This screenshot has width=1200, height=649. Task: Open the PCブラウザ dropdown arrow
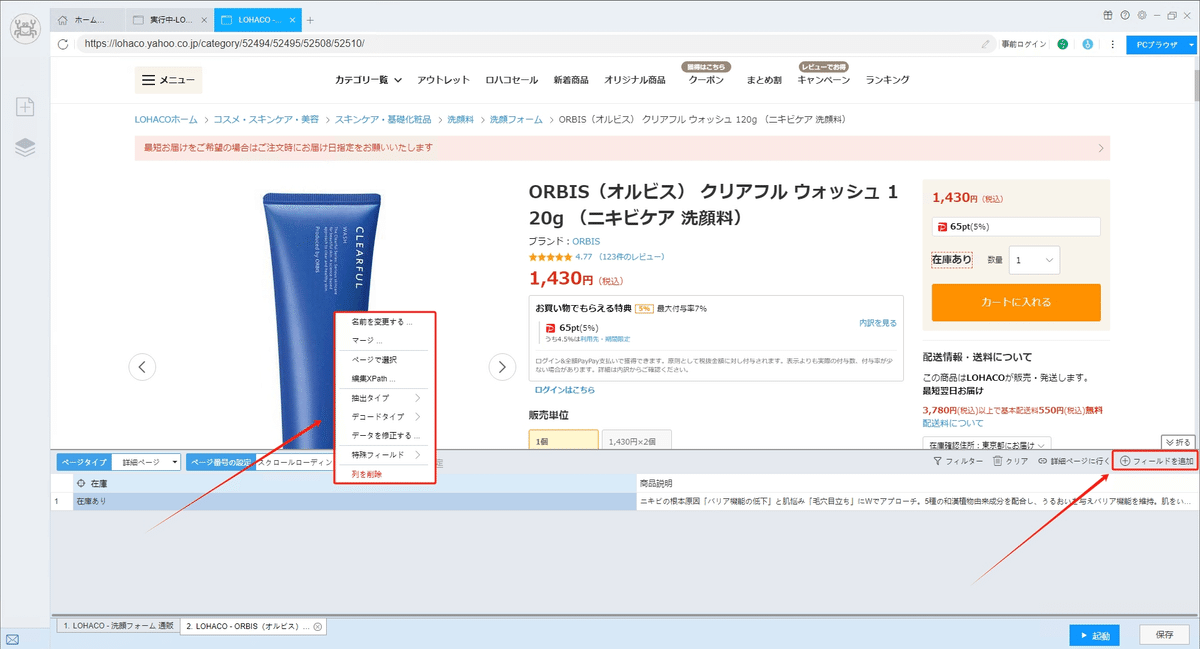click(1191, 44)
